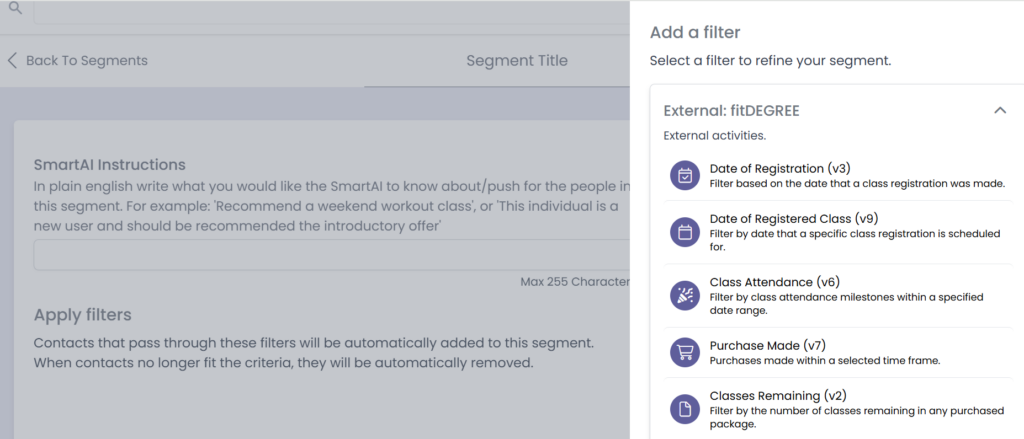Click the shopping cart Purchase Made icon
This screenshot has width=1024, height=439.
(x=685, y=352)
